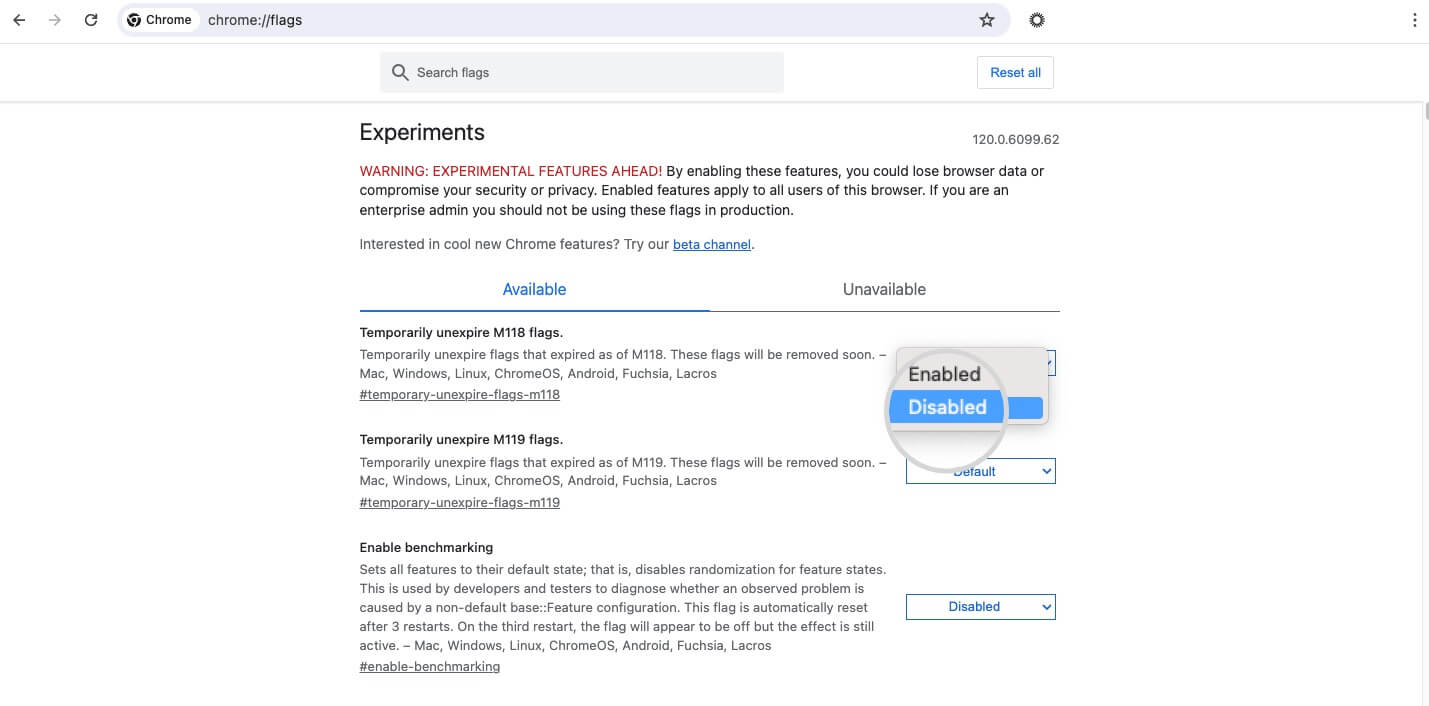Image resolution: width=1429 pixels, height=706 pixels.
Task: Open the #temporary-unexpire-flags-m118 anchor link
Action: coord(460,394)
